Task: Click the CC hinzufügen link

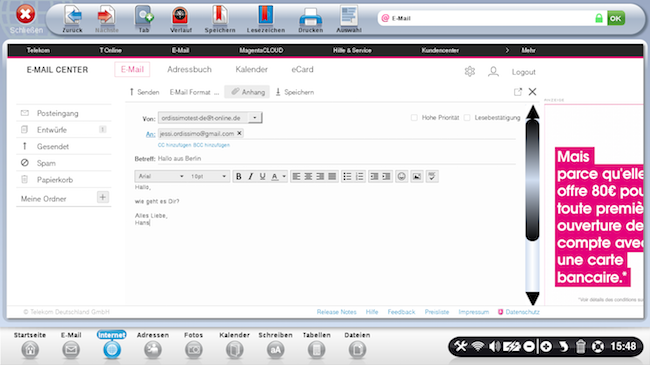Action: click(174, 145)
